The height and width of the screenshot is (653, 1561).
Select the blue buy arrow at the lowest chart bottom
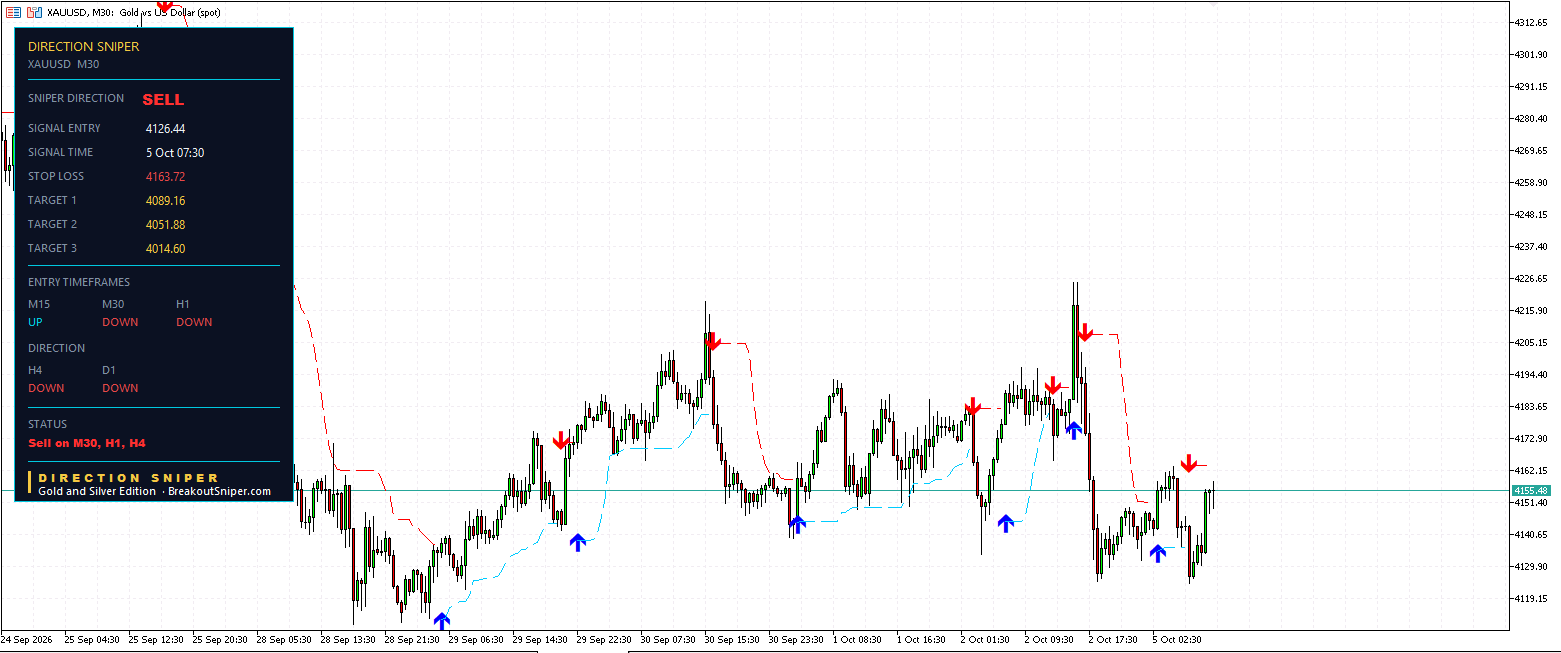point(442,621)
